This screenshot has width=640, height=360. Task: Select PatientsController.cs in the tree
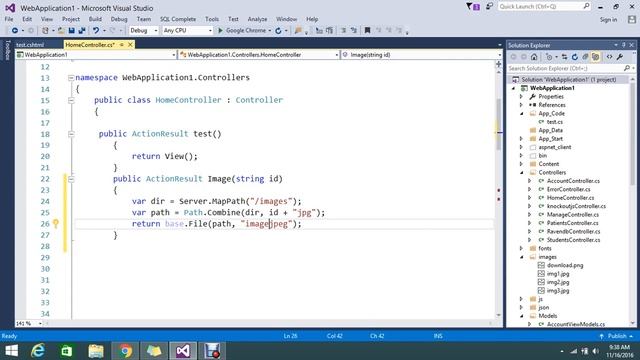573,223
